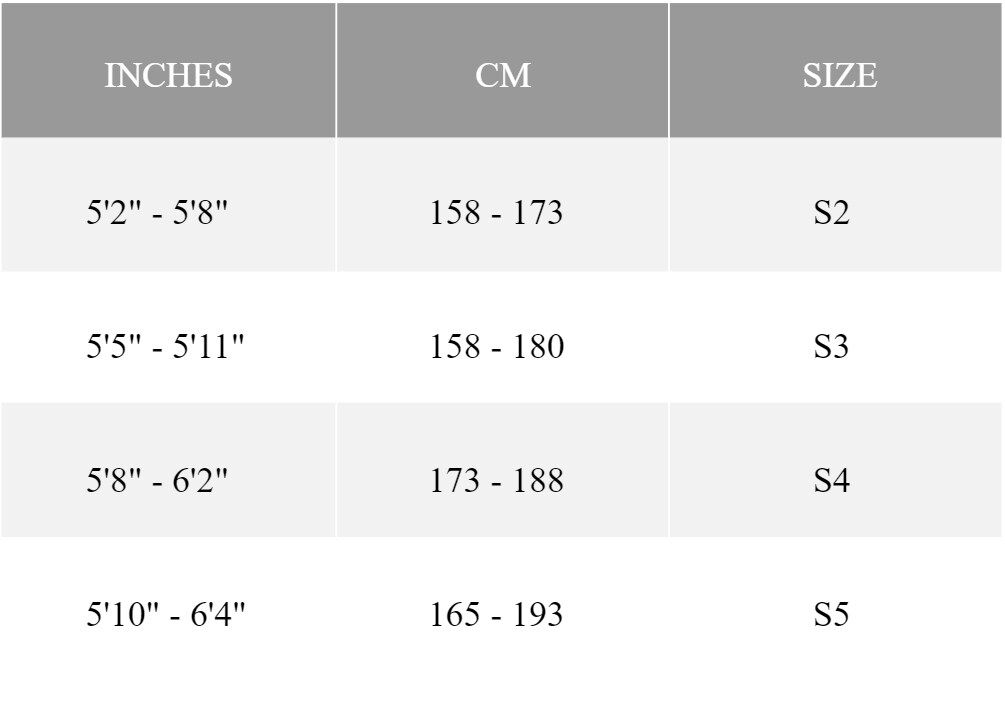Screen dimensions: 1005x705
Task: Select the 5'2" - 5'8" height cell
Action: (168, 204)
